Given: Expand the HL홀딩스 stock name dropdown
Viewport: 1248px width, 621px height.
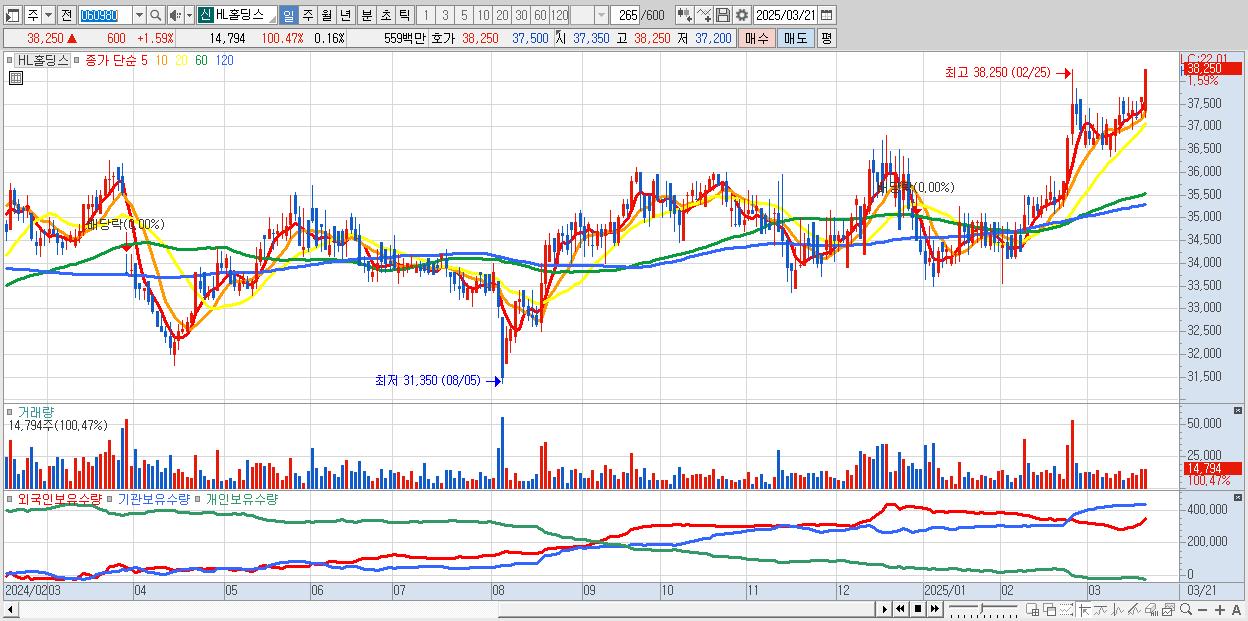Looking at the screenshot, I should (271, 19).
